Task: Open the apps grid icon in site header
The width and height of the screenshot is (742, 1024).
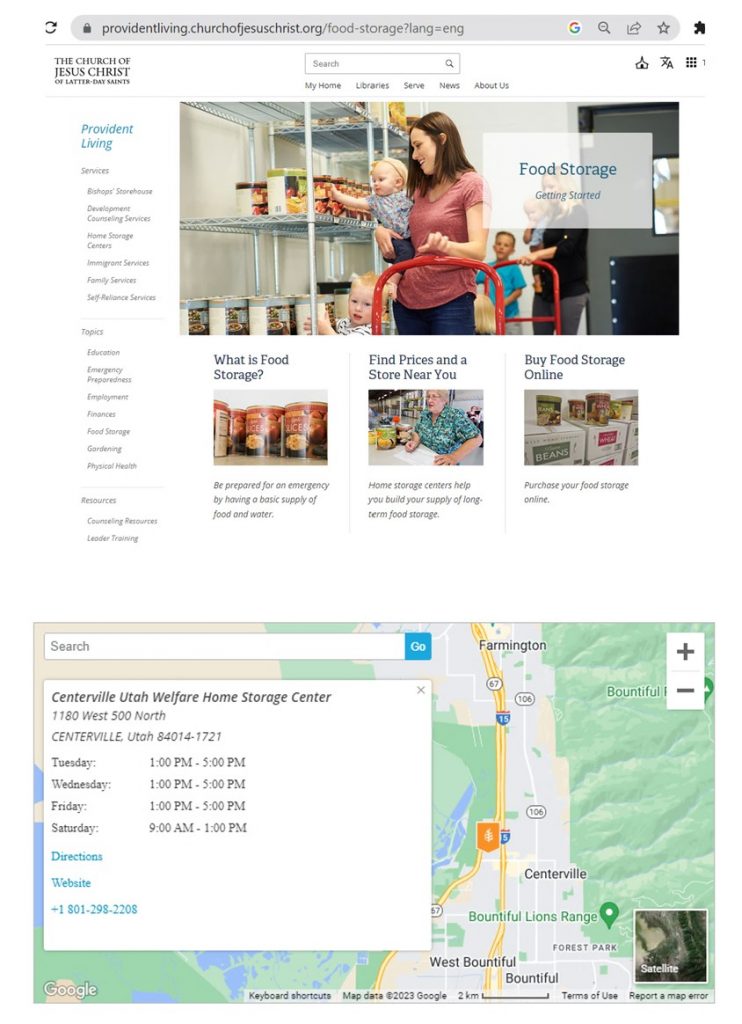Action: click(x=691, y=63)
